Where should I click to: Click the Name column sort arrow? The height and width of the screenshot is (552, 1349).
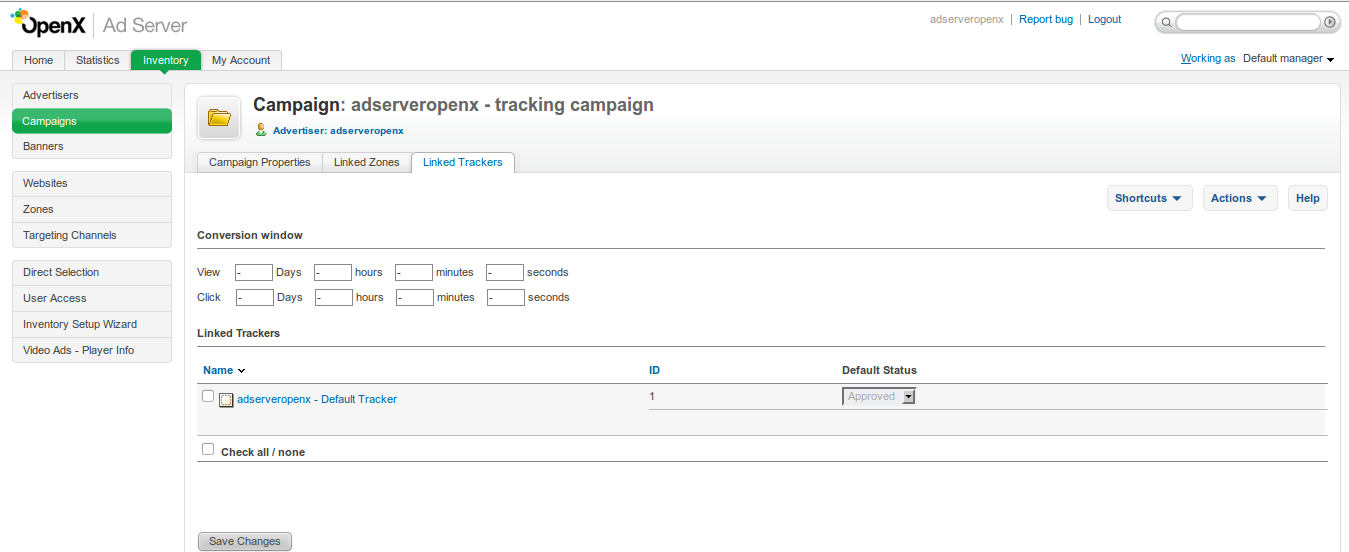coord(241,371)
